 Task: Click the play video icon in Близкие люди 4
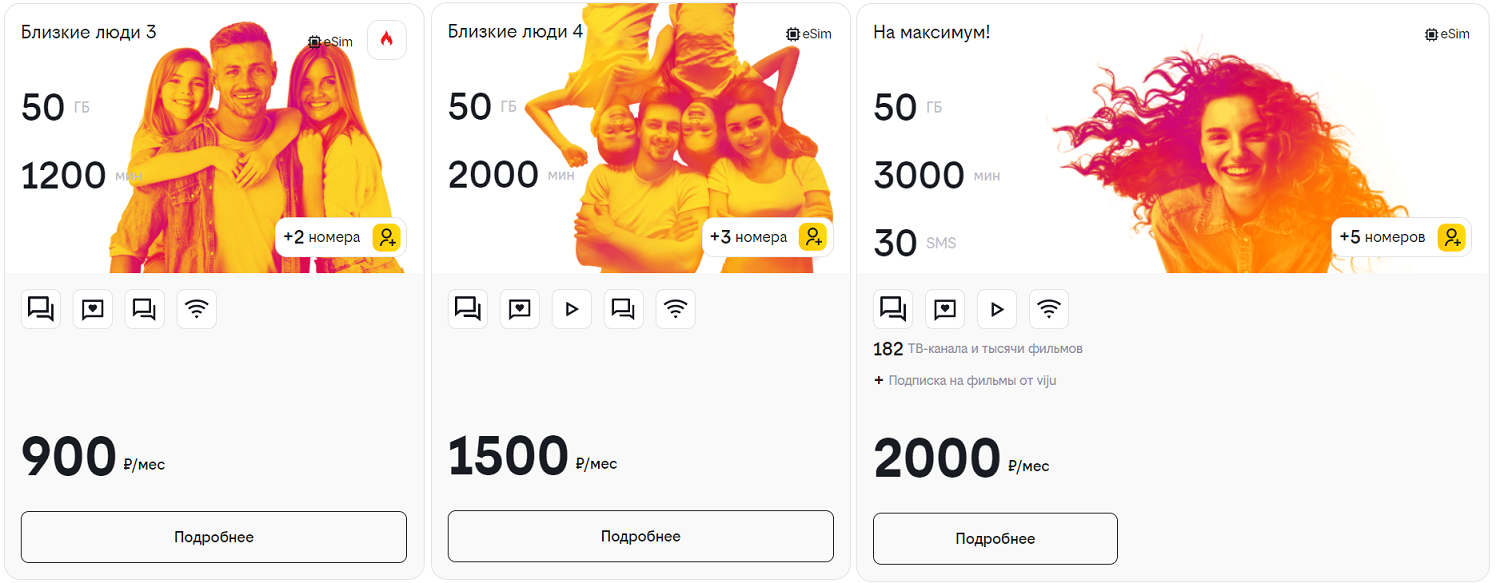(572, 309)
